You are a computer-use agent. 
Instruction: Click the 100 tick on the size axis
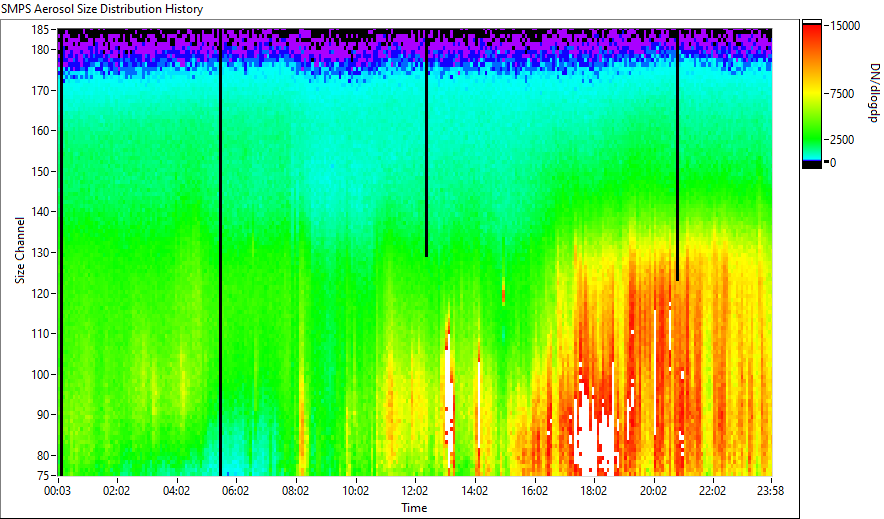(41, 375)
